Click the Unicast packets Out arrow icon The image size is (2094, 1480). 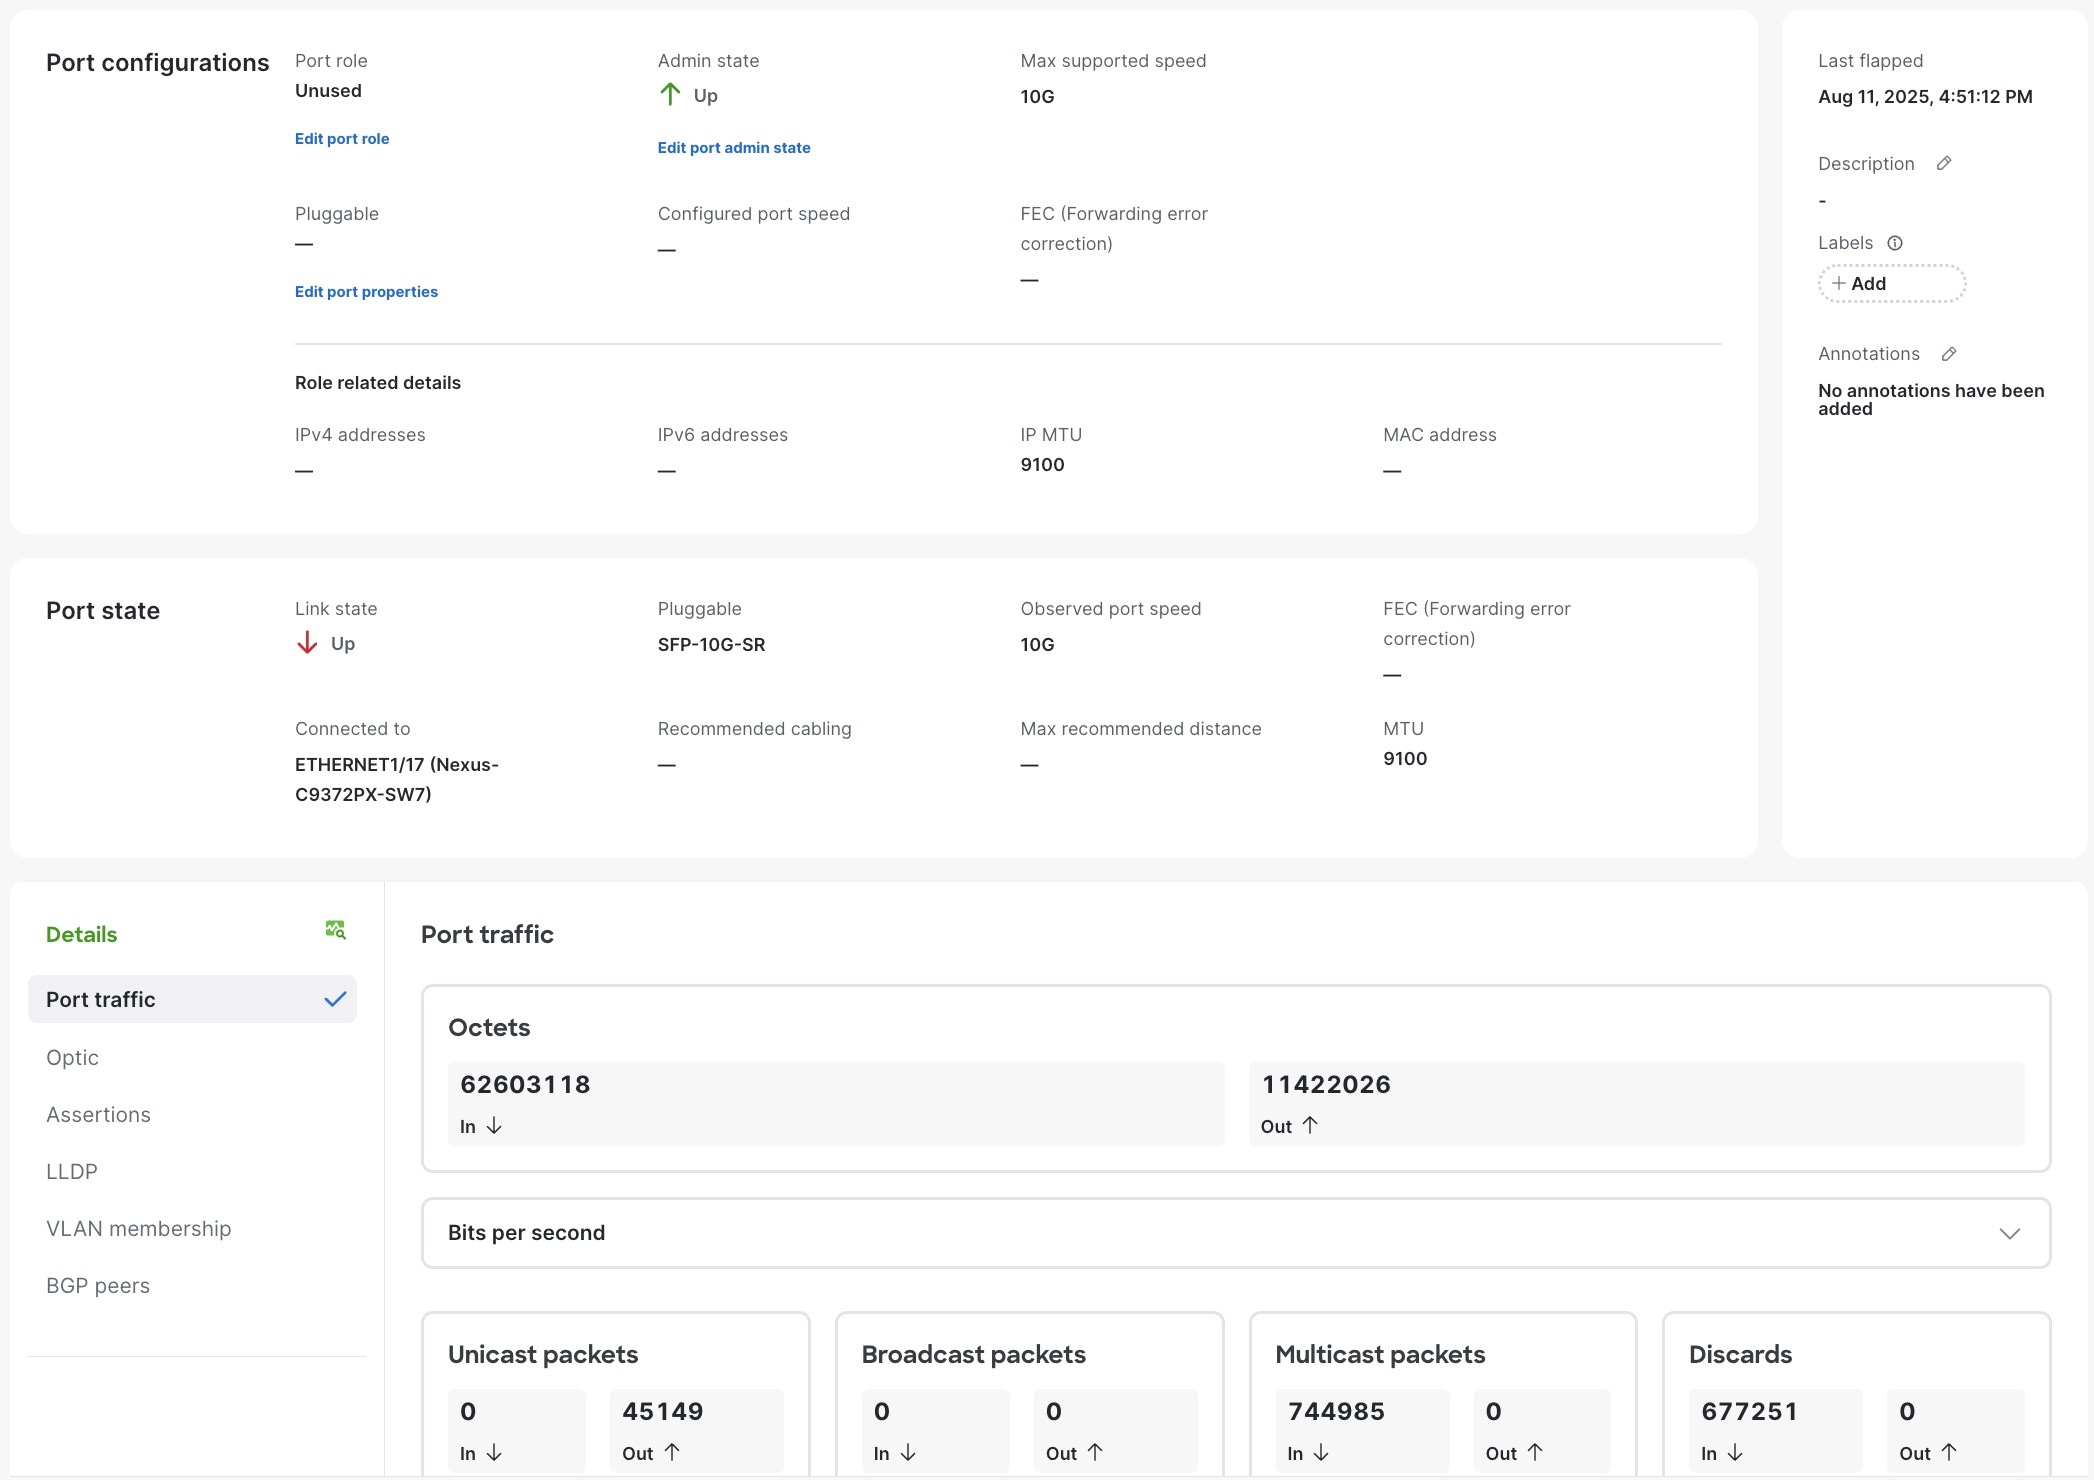(672, 1452)
